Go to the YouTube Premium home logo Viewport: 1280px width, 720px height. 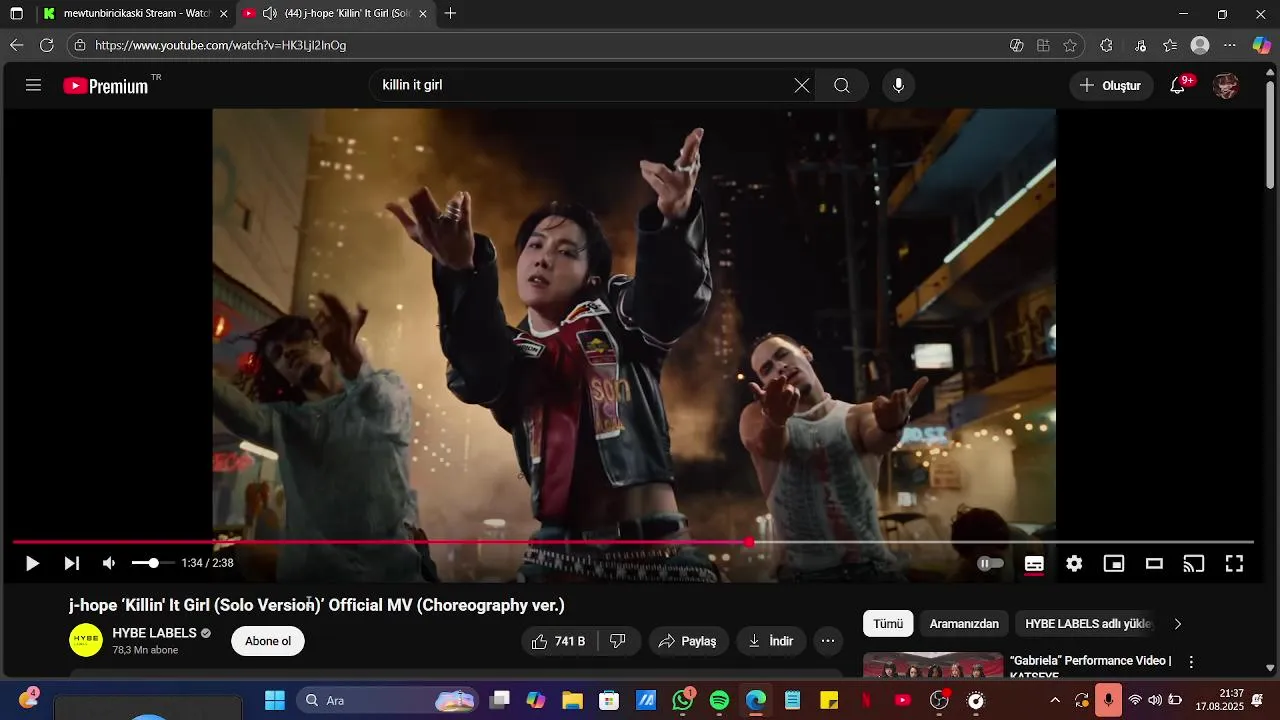(106, 86)
